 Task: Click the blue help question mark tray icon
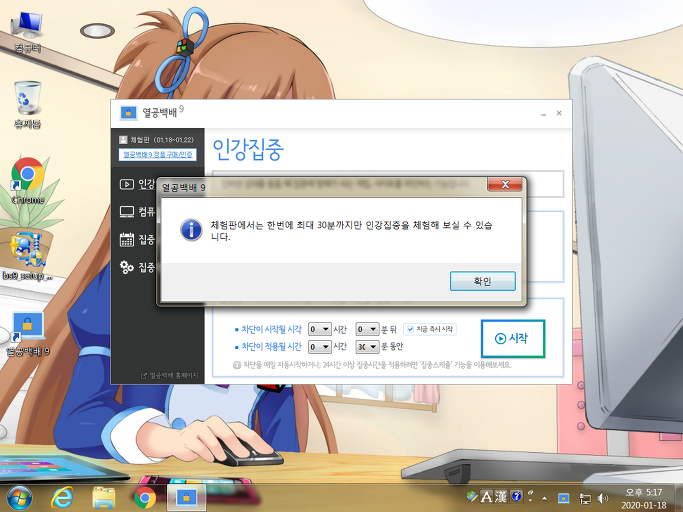click(x=517, y=496)
